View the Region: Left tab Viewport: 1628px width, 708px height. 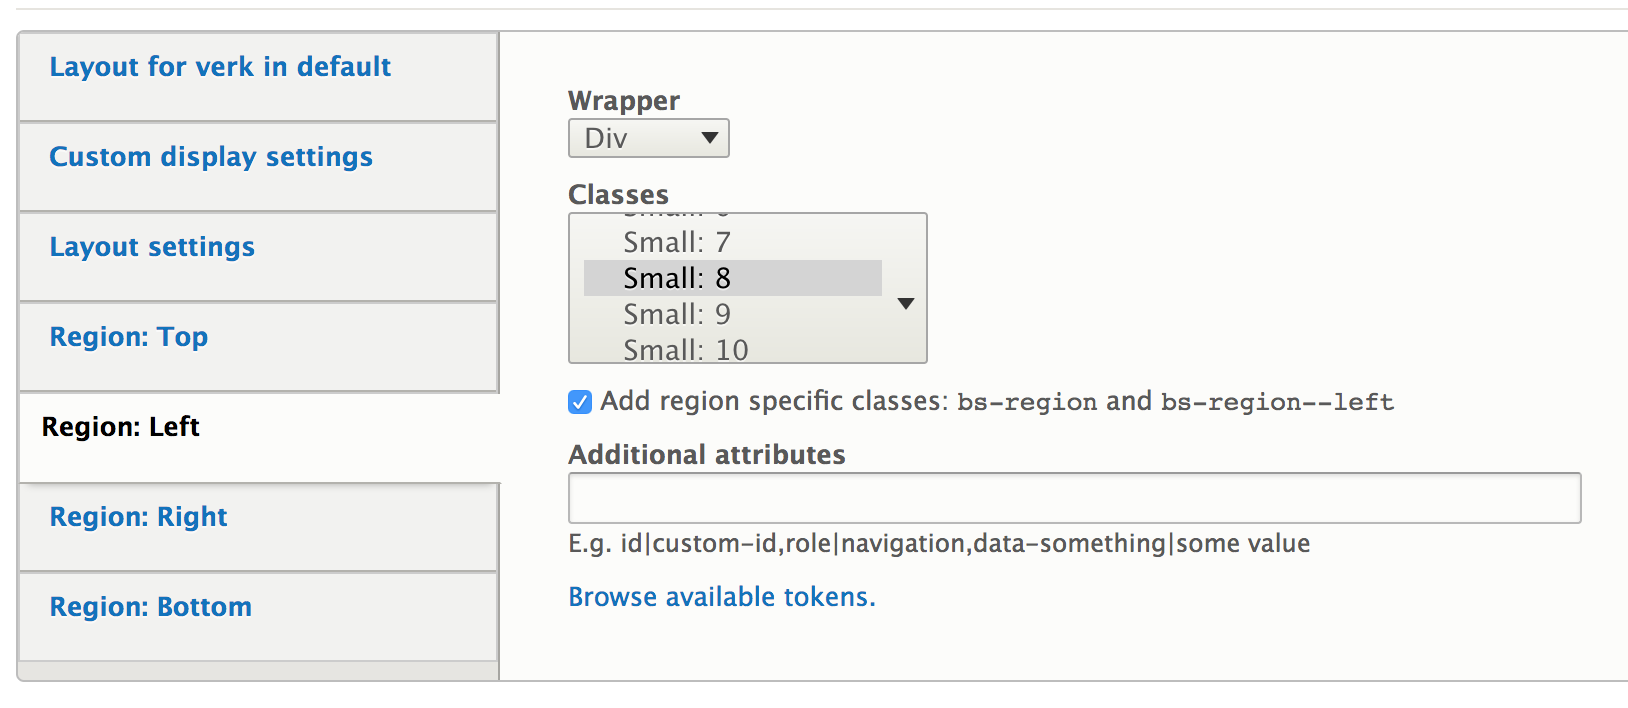coord(119,427)
